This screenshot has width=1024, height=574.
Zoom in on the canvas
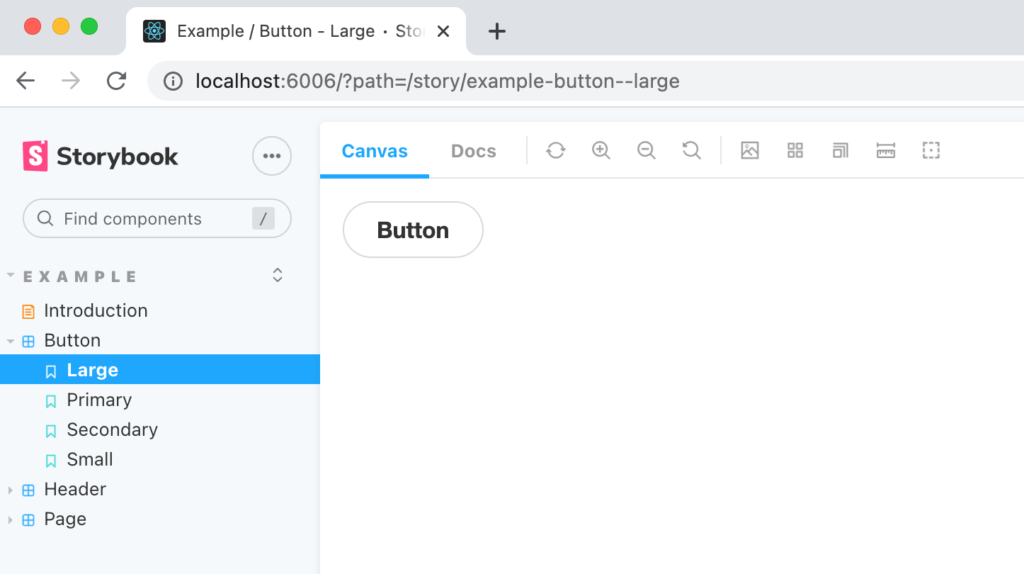pyautogui.click(x=601, y=151)
